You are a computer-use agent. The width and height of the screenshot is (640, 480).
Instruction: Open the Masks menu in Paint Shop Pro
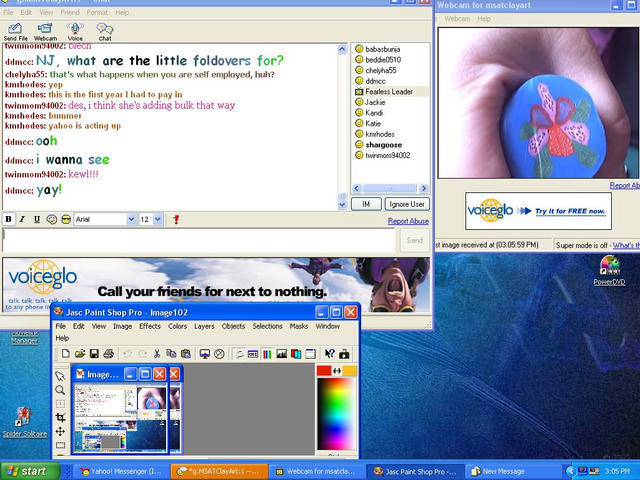coord(299,326)
